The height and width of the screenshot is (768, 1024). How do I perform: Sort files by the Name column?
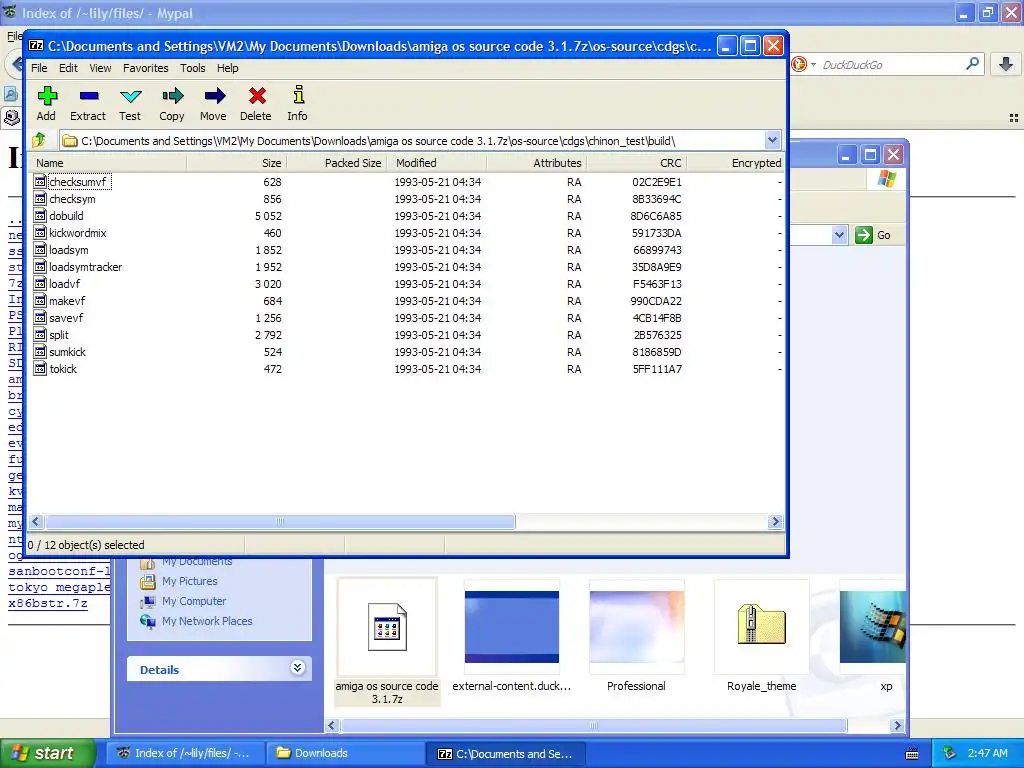(108, 163)
